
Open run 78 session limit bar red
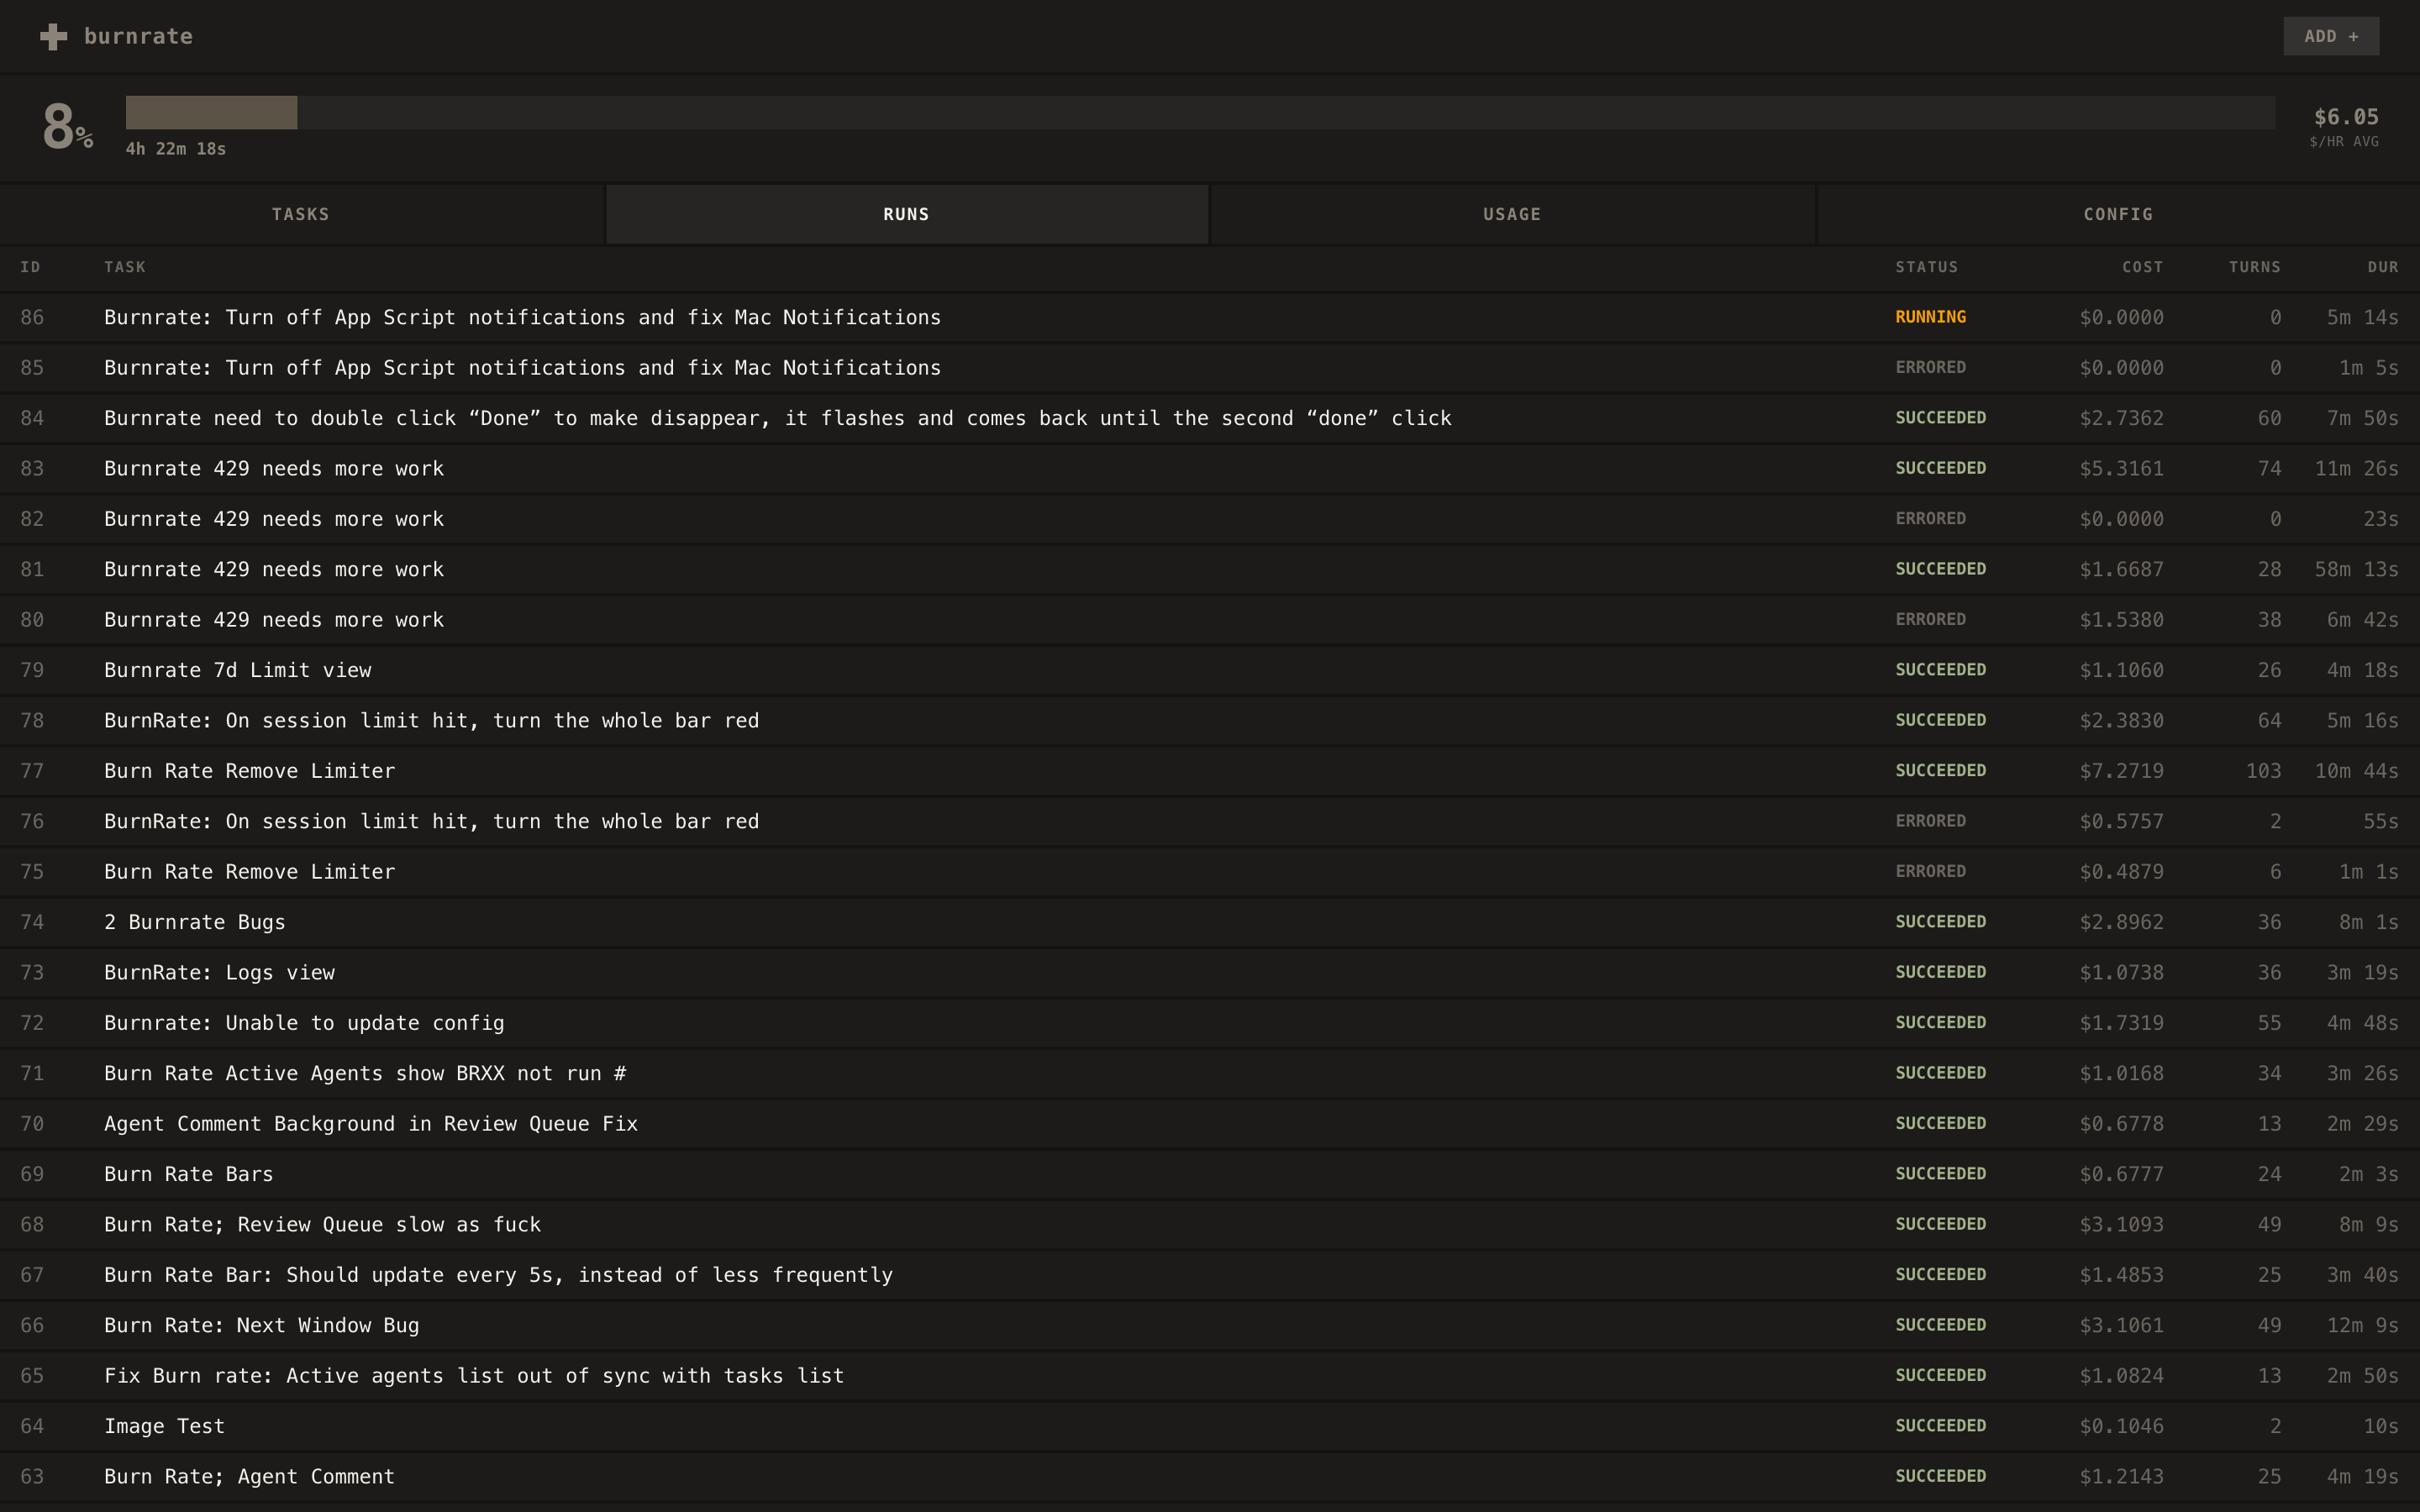pyautogui.click(x=432, y=721)
